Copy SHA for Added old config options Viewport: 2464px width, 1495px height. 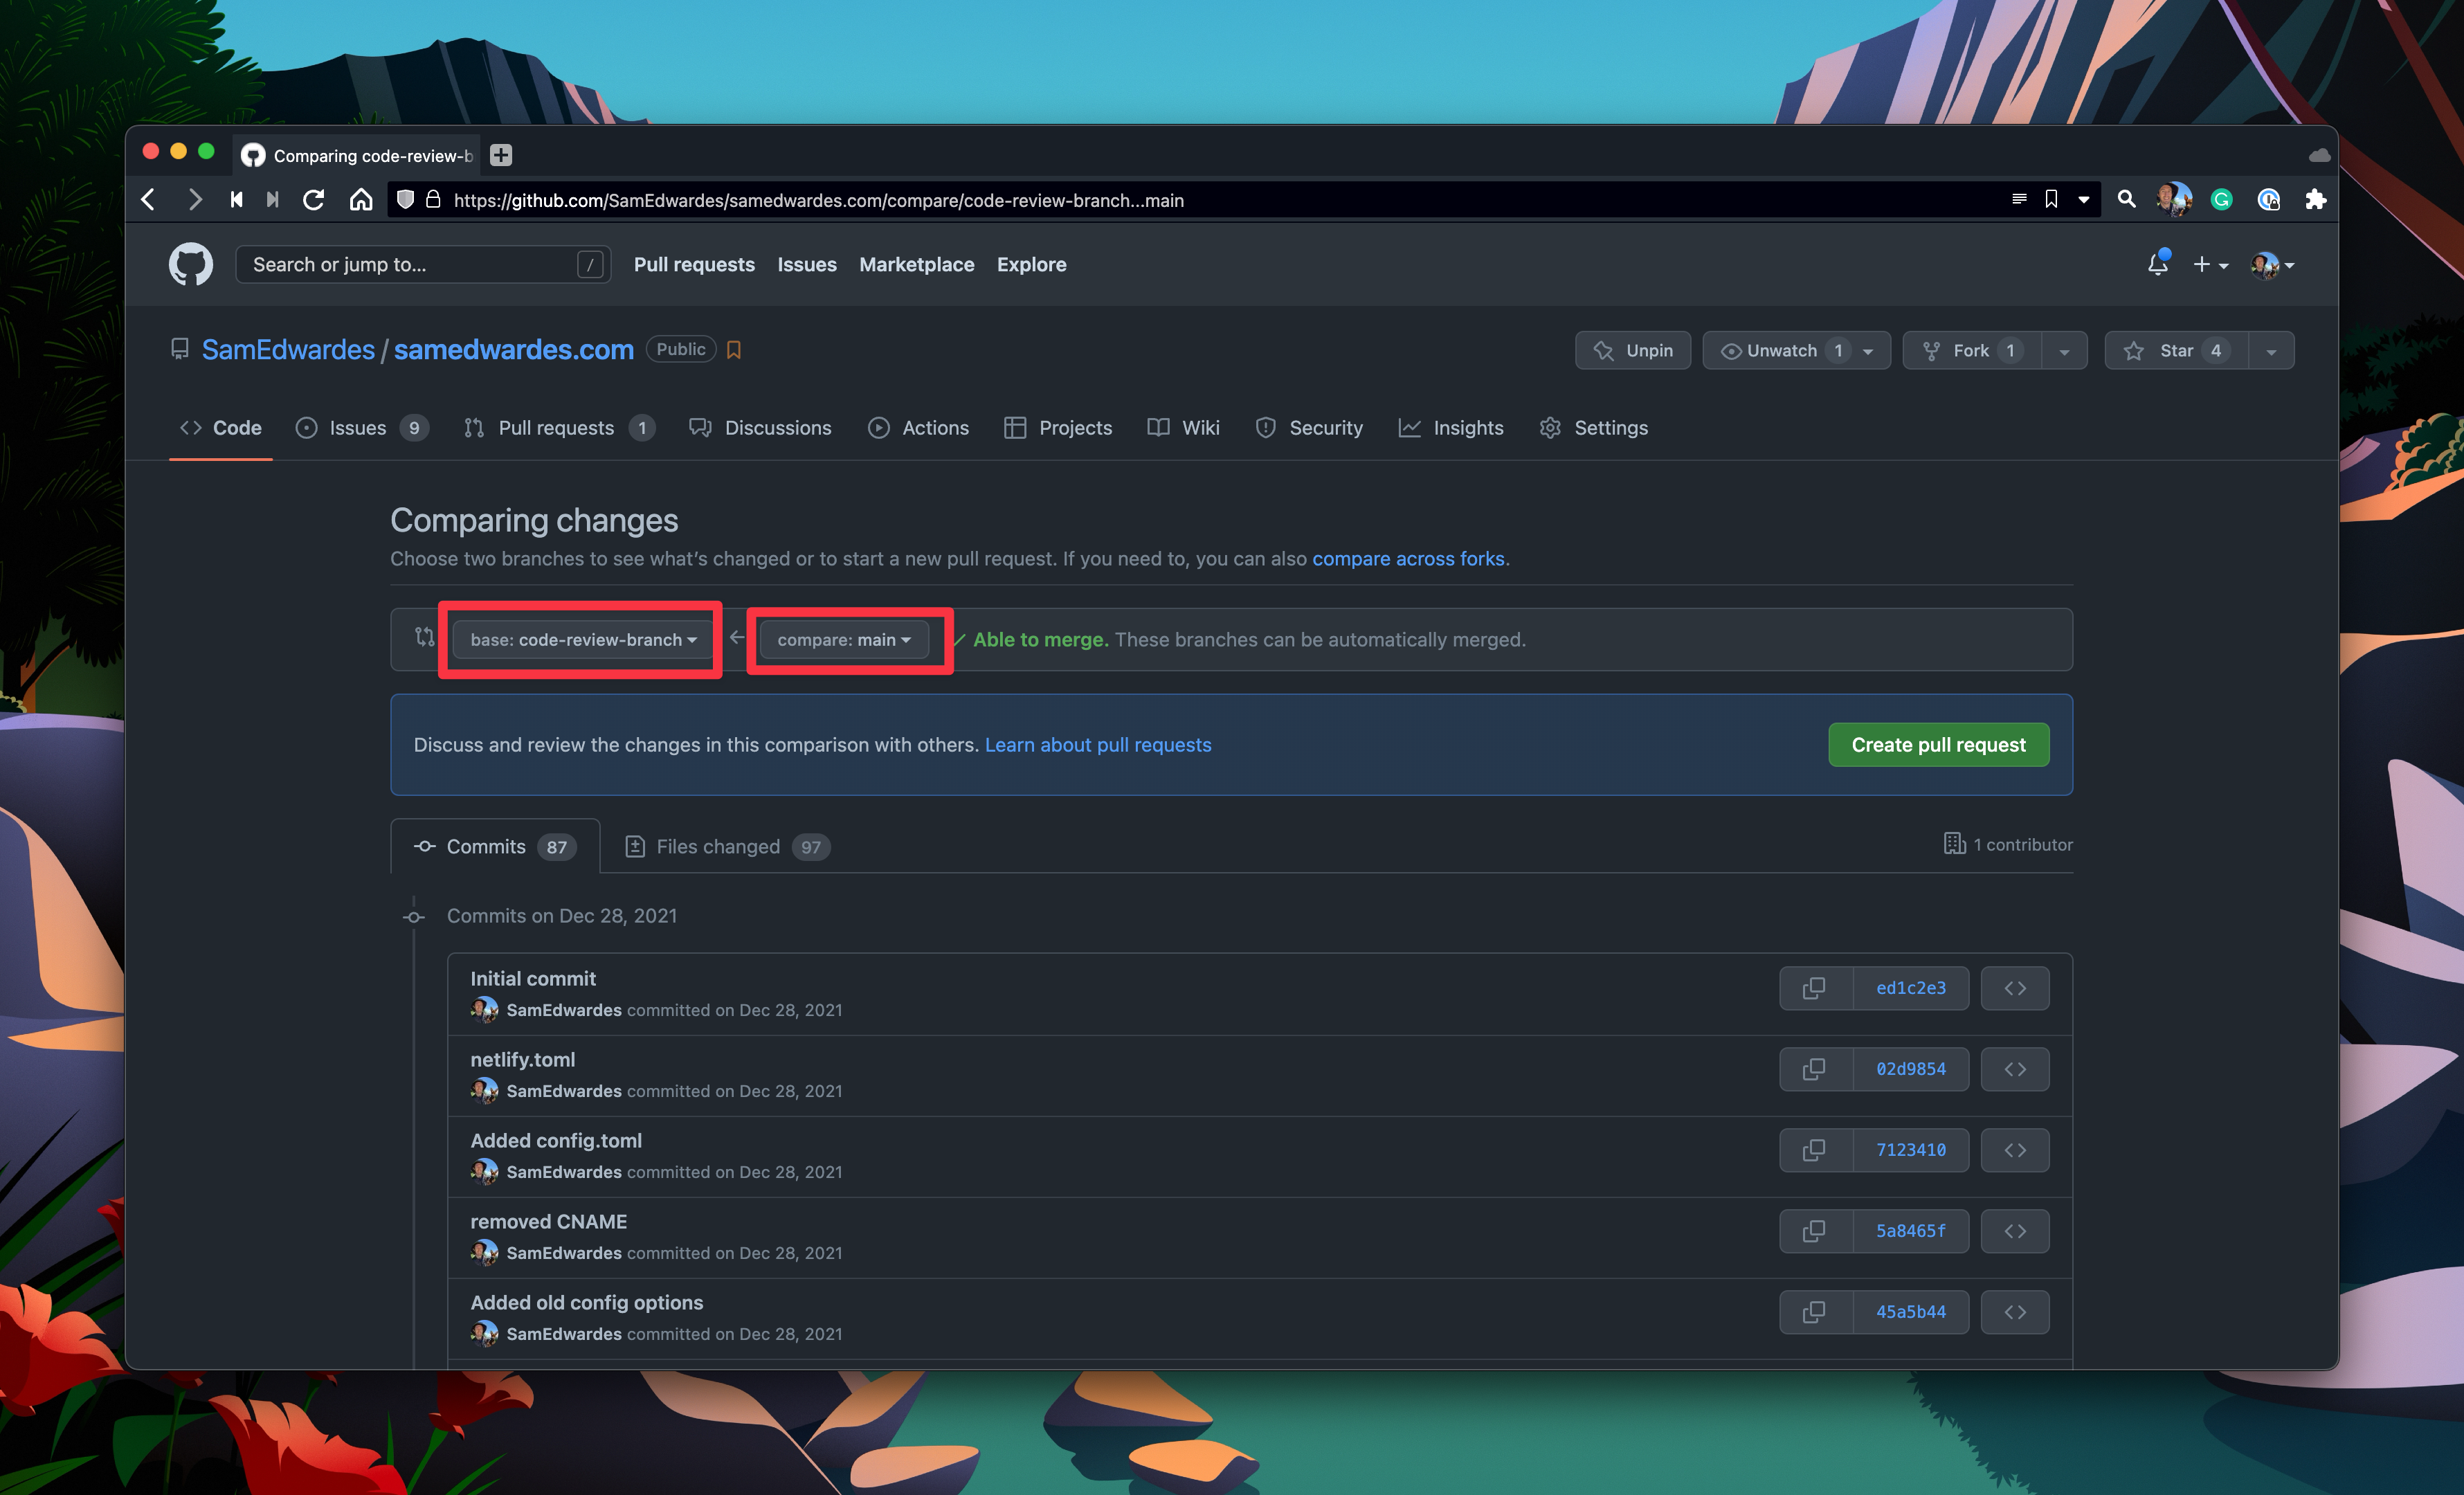pyautogui.click(x=1814, y=1312)
